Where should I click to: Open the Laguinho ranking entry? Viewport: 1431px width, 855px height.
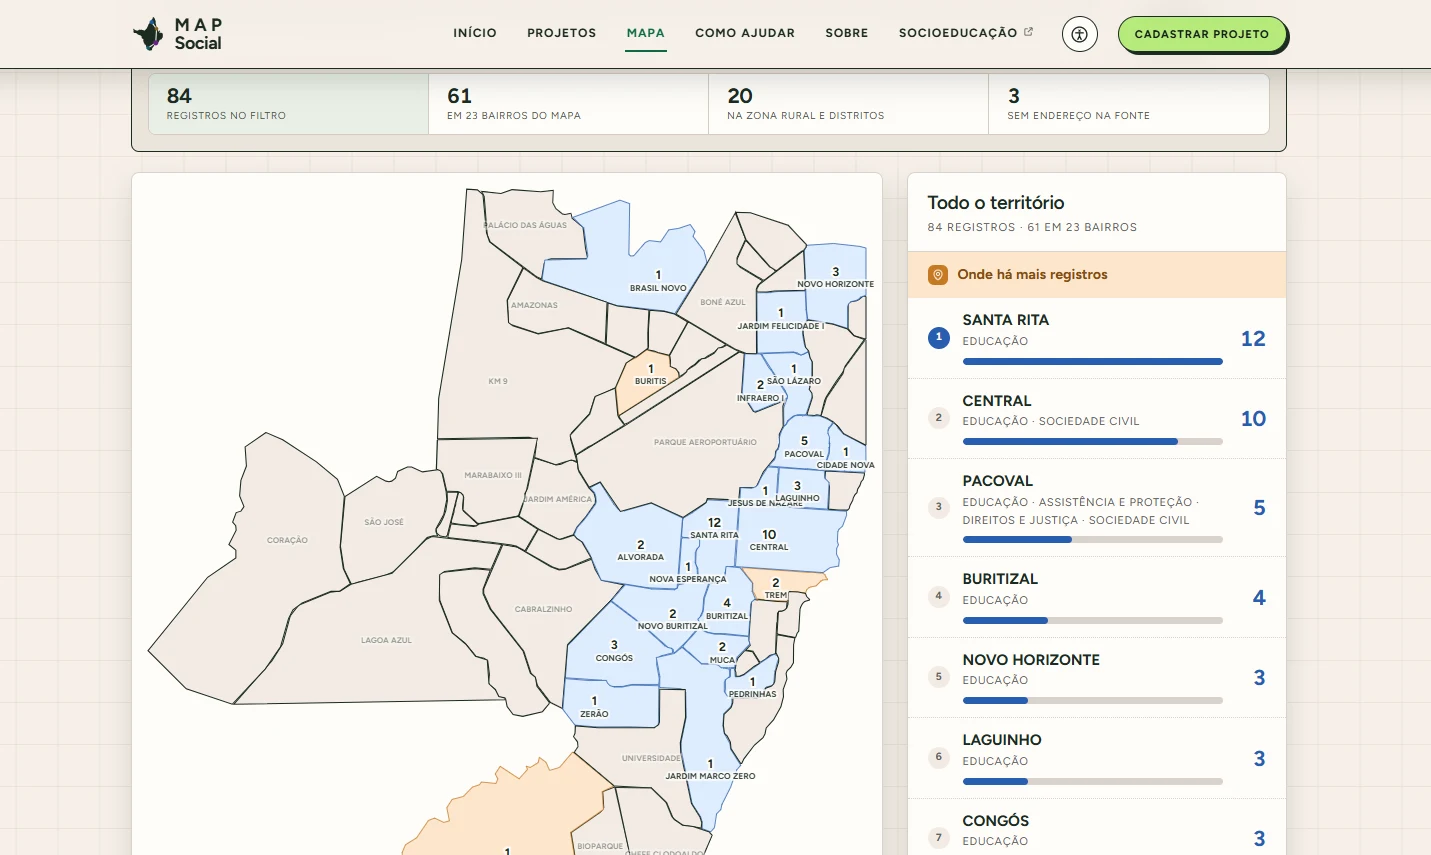pyautogui.click(x=1097, y=758)
